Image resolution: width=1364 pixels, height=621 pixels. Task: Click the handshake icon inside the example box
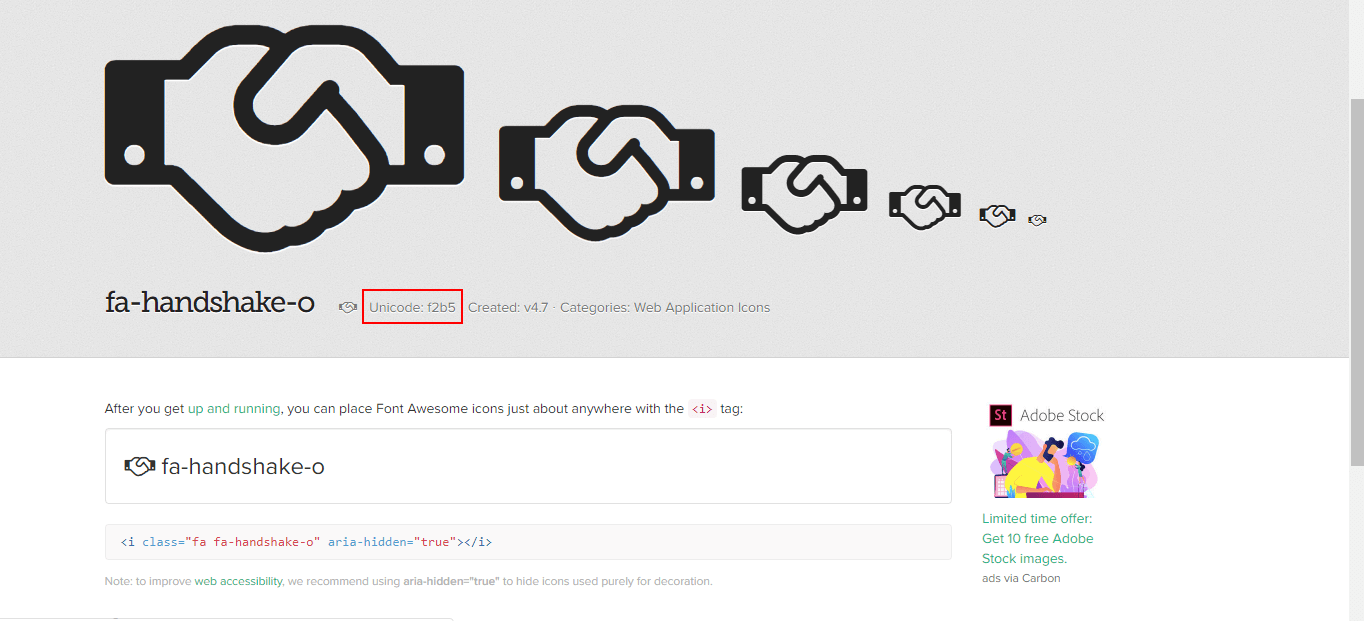pyautogui.click(x=140, y=466)
